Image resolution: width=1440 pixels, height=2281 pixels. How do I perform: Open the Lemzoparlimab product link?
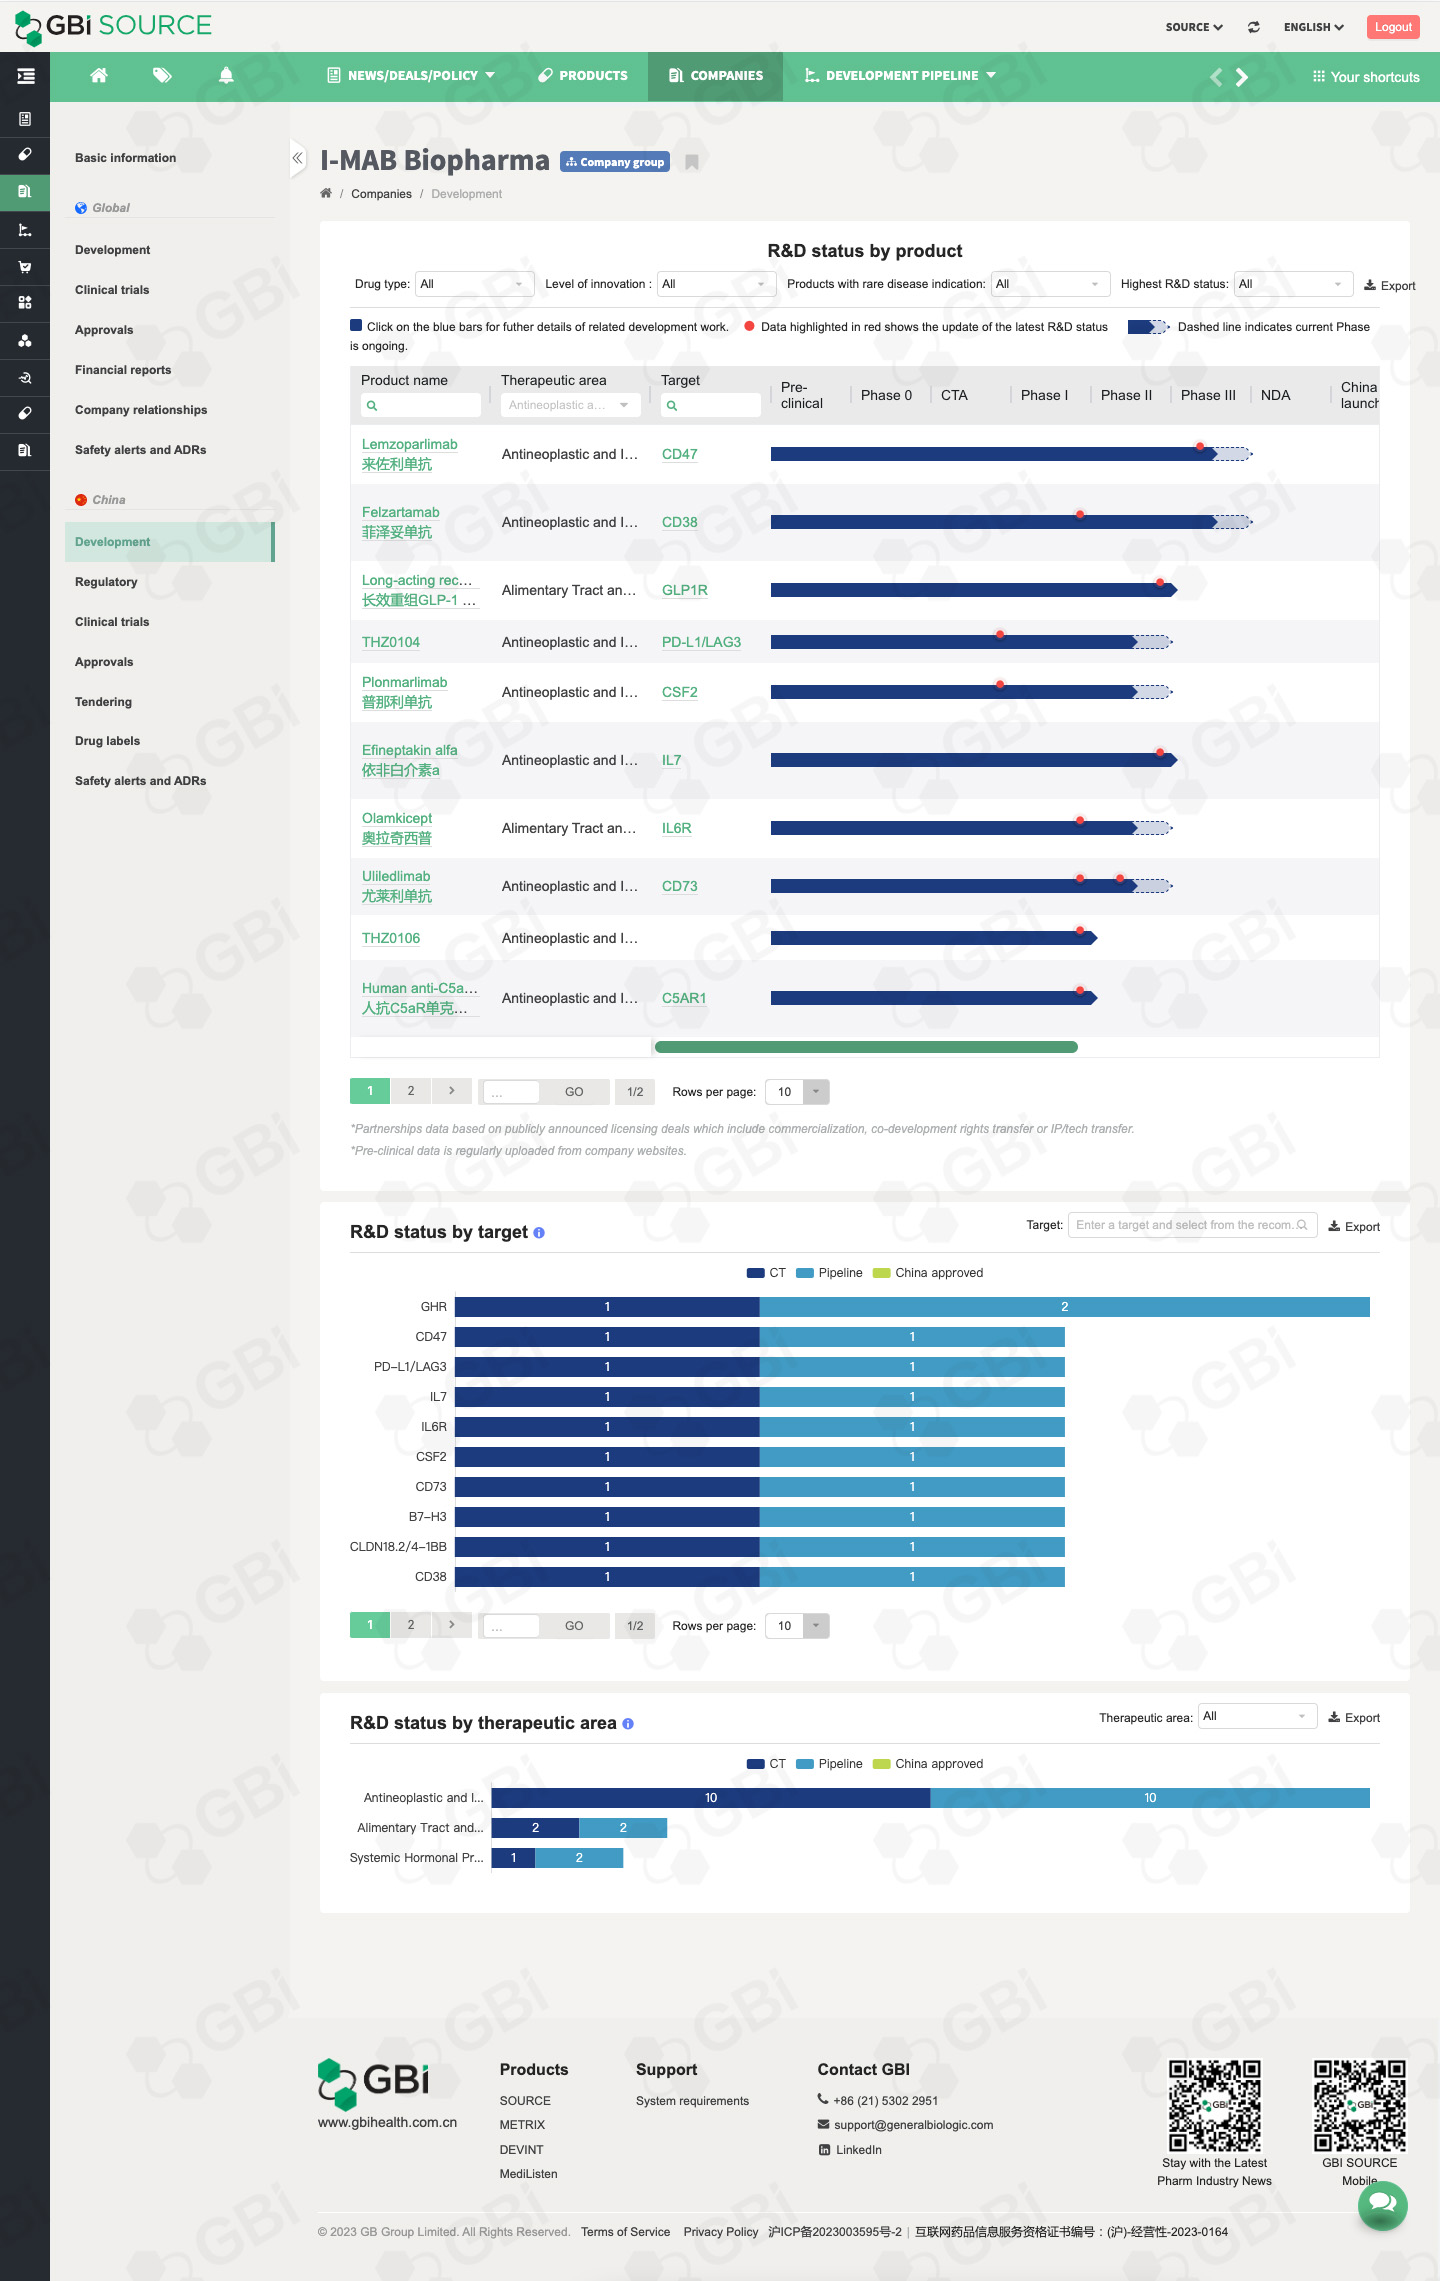(x=409, y=444)
